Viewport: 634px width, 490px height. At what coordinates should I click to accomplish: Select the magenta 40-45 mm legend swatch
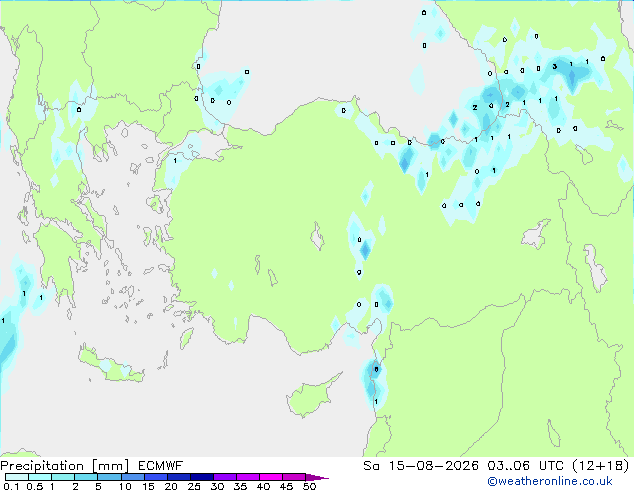coord(271,477)
